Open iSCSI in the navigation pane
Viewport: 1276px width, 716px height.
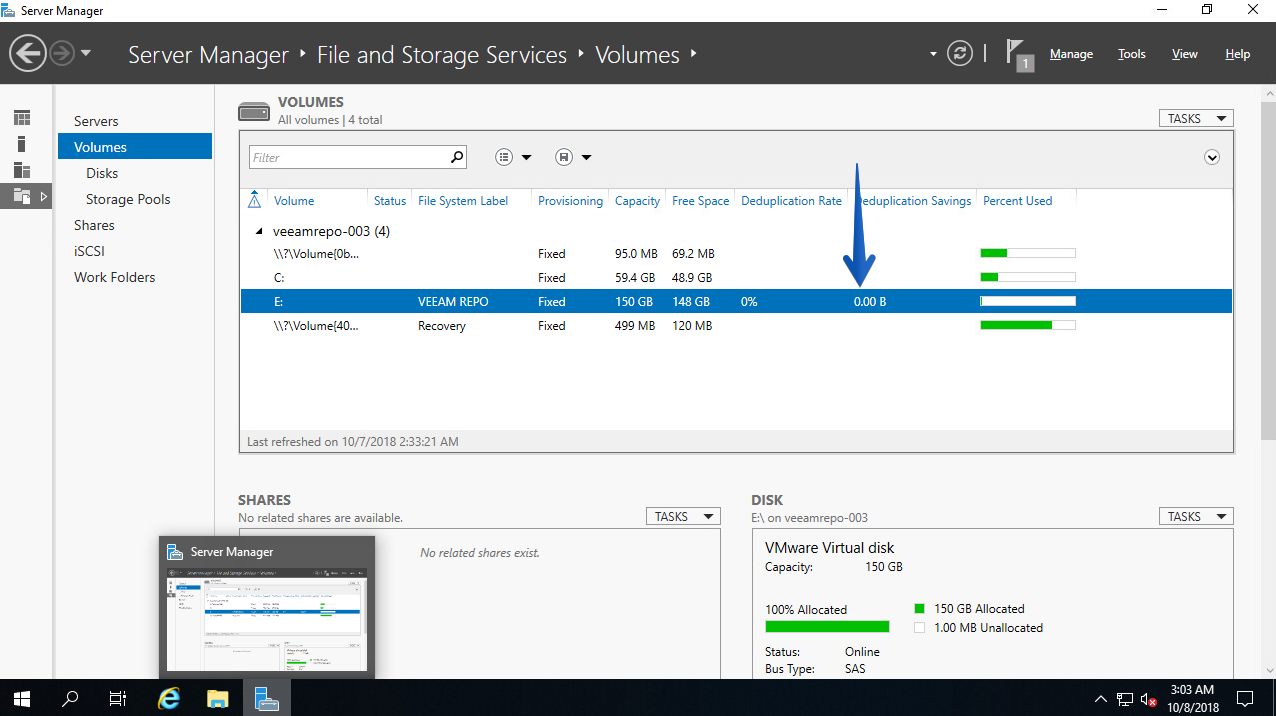point(89,251)
